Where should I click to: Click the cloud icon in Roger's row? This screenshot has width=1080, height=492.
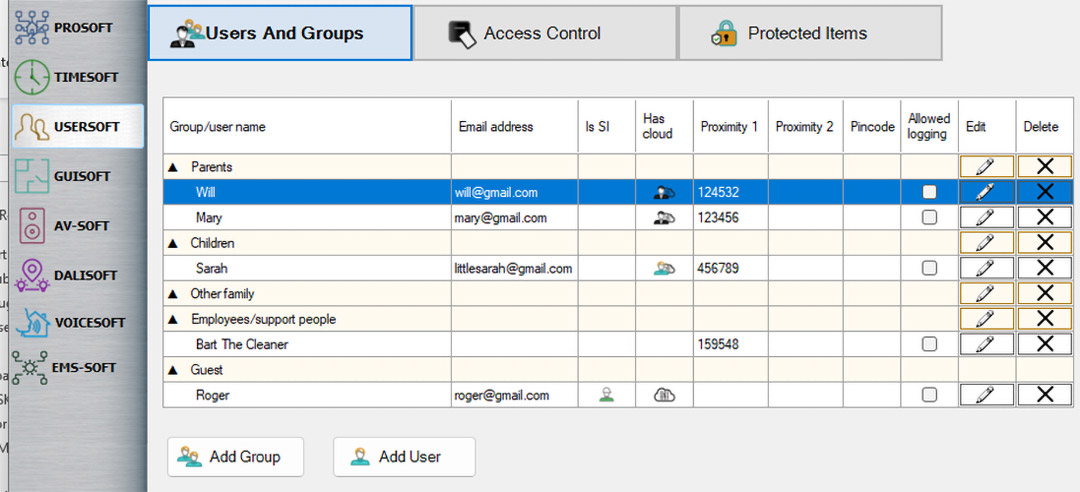click(x=664, y=395)
